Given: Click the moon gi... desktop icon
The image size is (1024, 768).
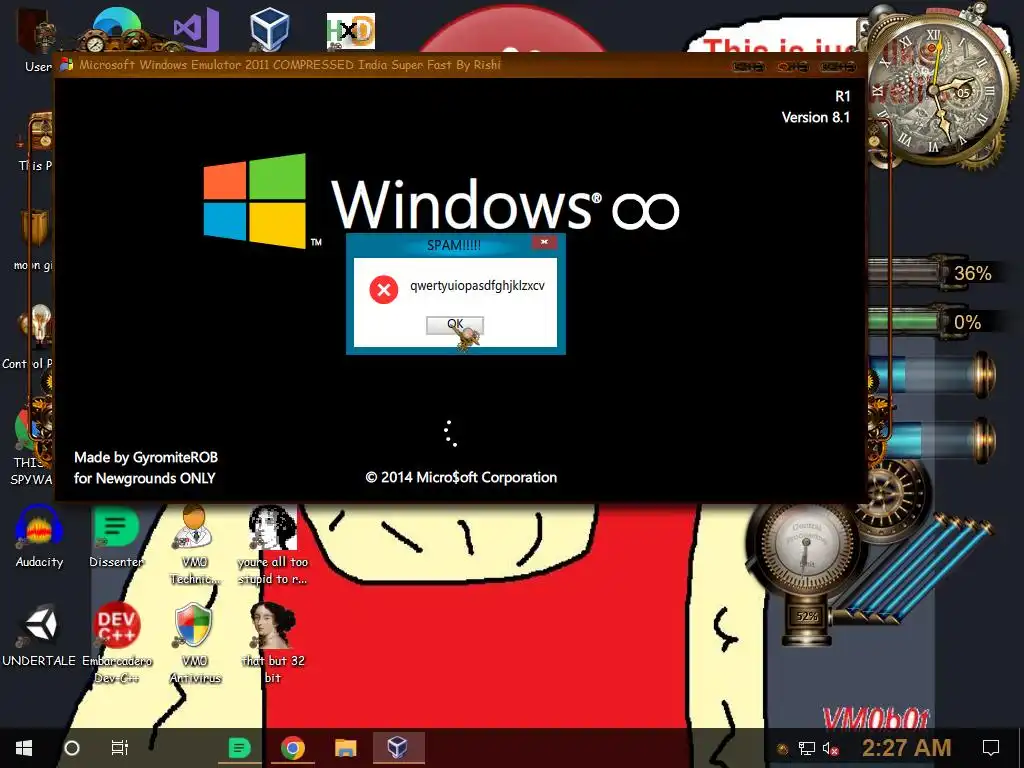Looking at the screenshot, I should pos(36,240).
